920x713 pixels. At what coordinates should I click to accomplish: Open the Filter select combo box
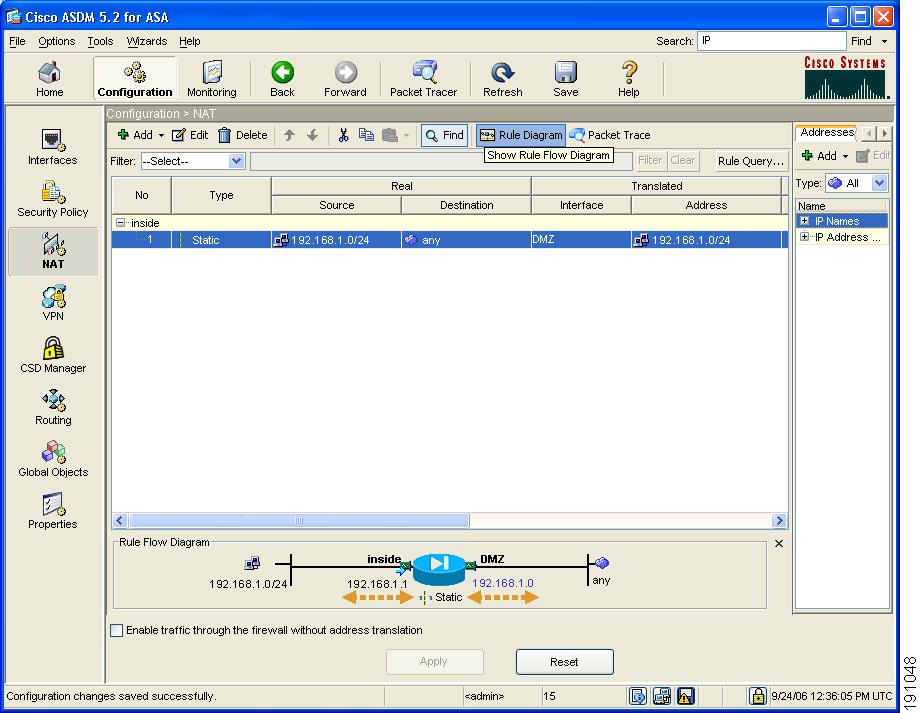(192, 161)
